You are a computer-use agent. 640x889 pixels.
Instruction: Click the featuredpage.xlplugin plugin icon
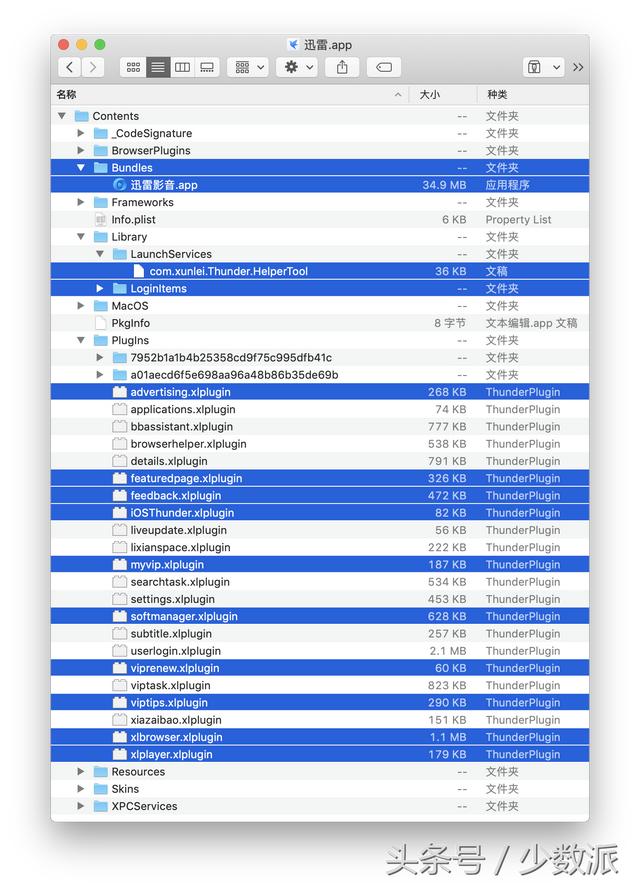tap(119, 478)
